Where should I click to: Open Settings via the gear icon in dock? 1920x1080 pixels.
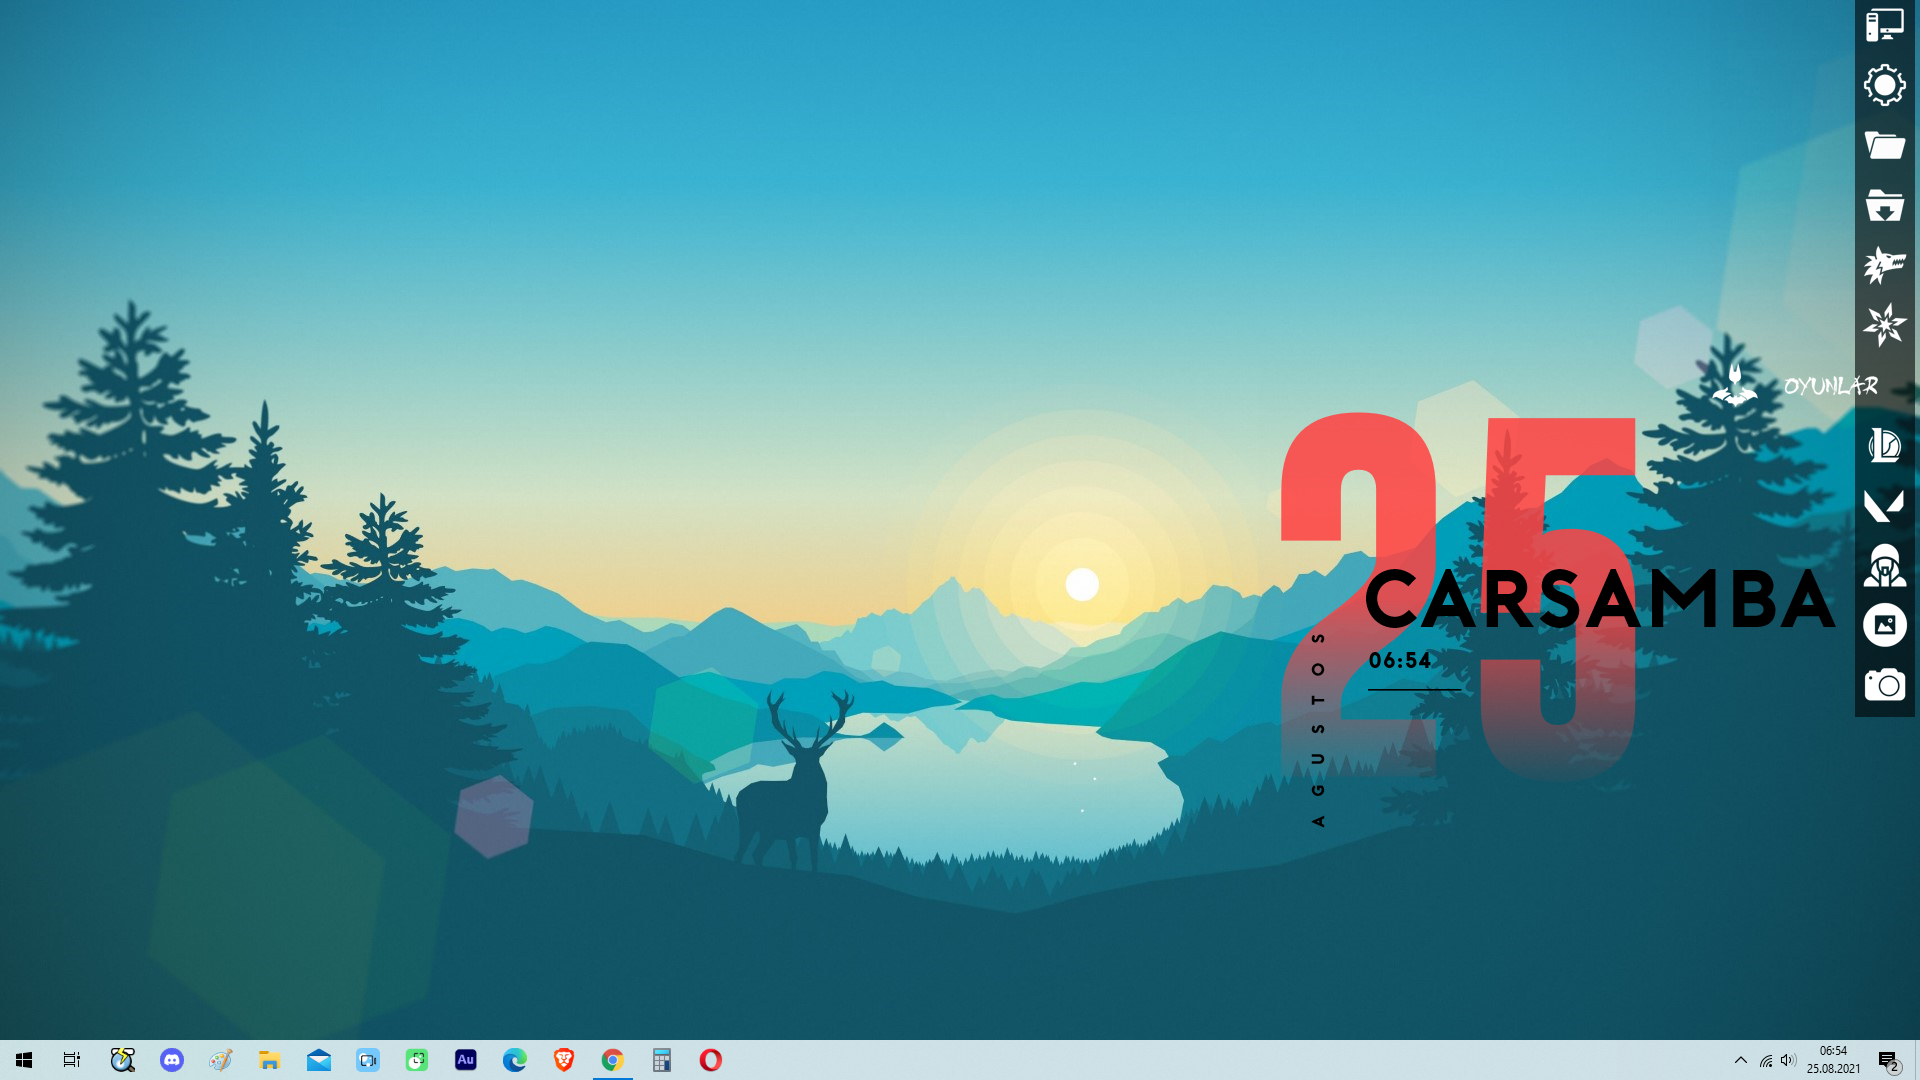click(1884, 85)
